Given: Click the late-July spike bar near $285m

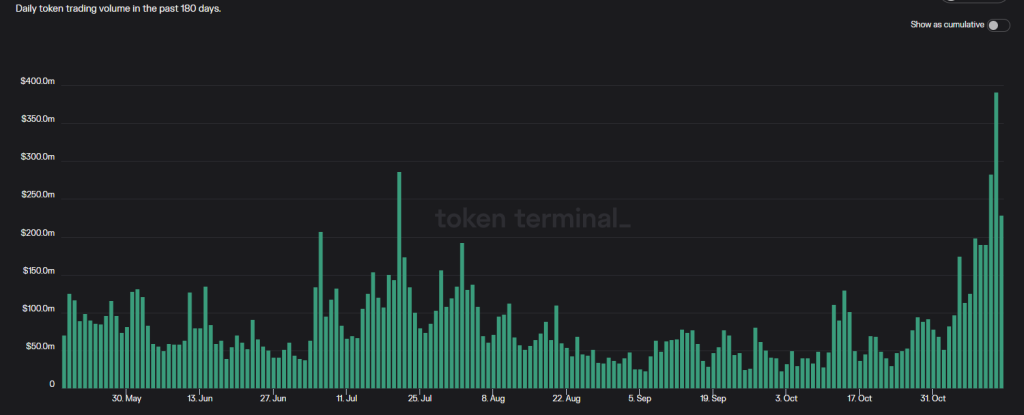Looking at the screenshot, I should point(399,280).
